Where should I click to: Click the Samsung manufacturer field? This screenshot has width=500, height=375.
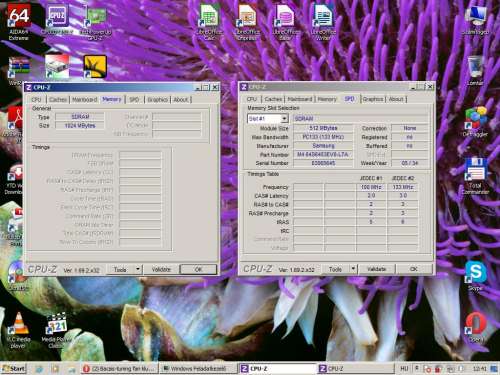323,146
